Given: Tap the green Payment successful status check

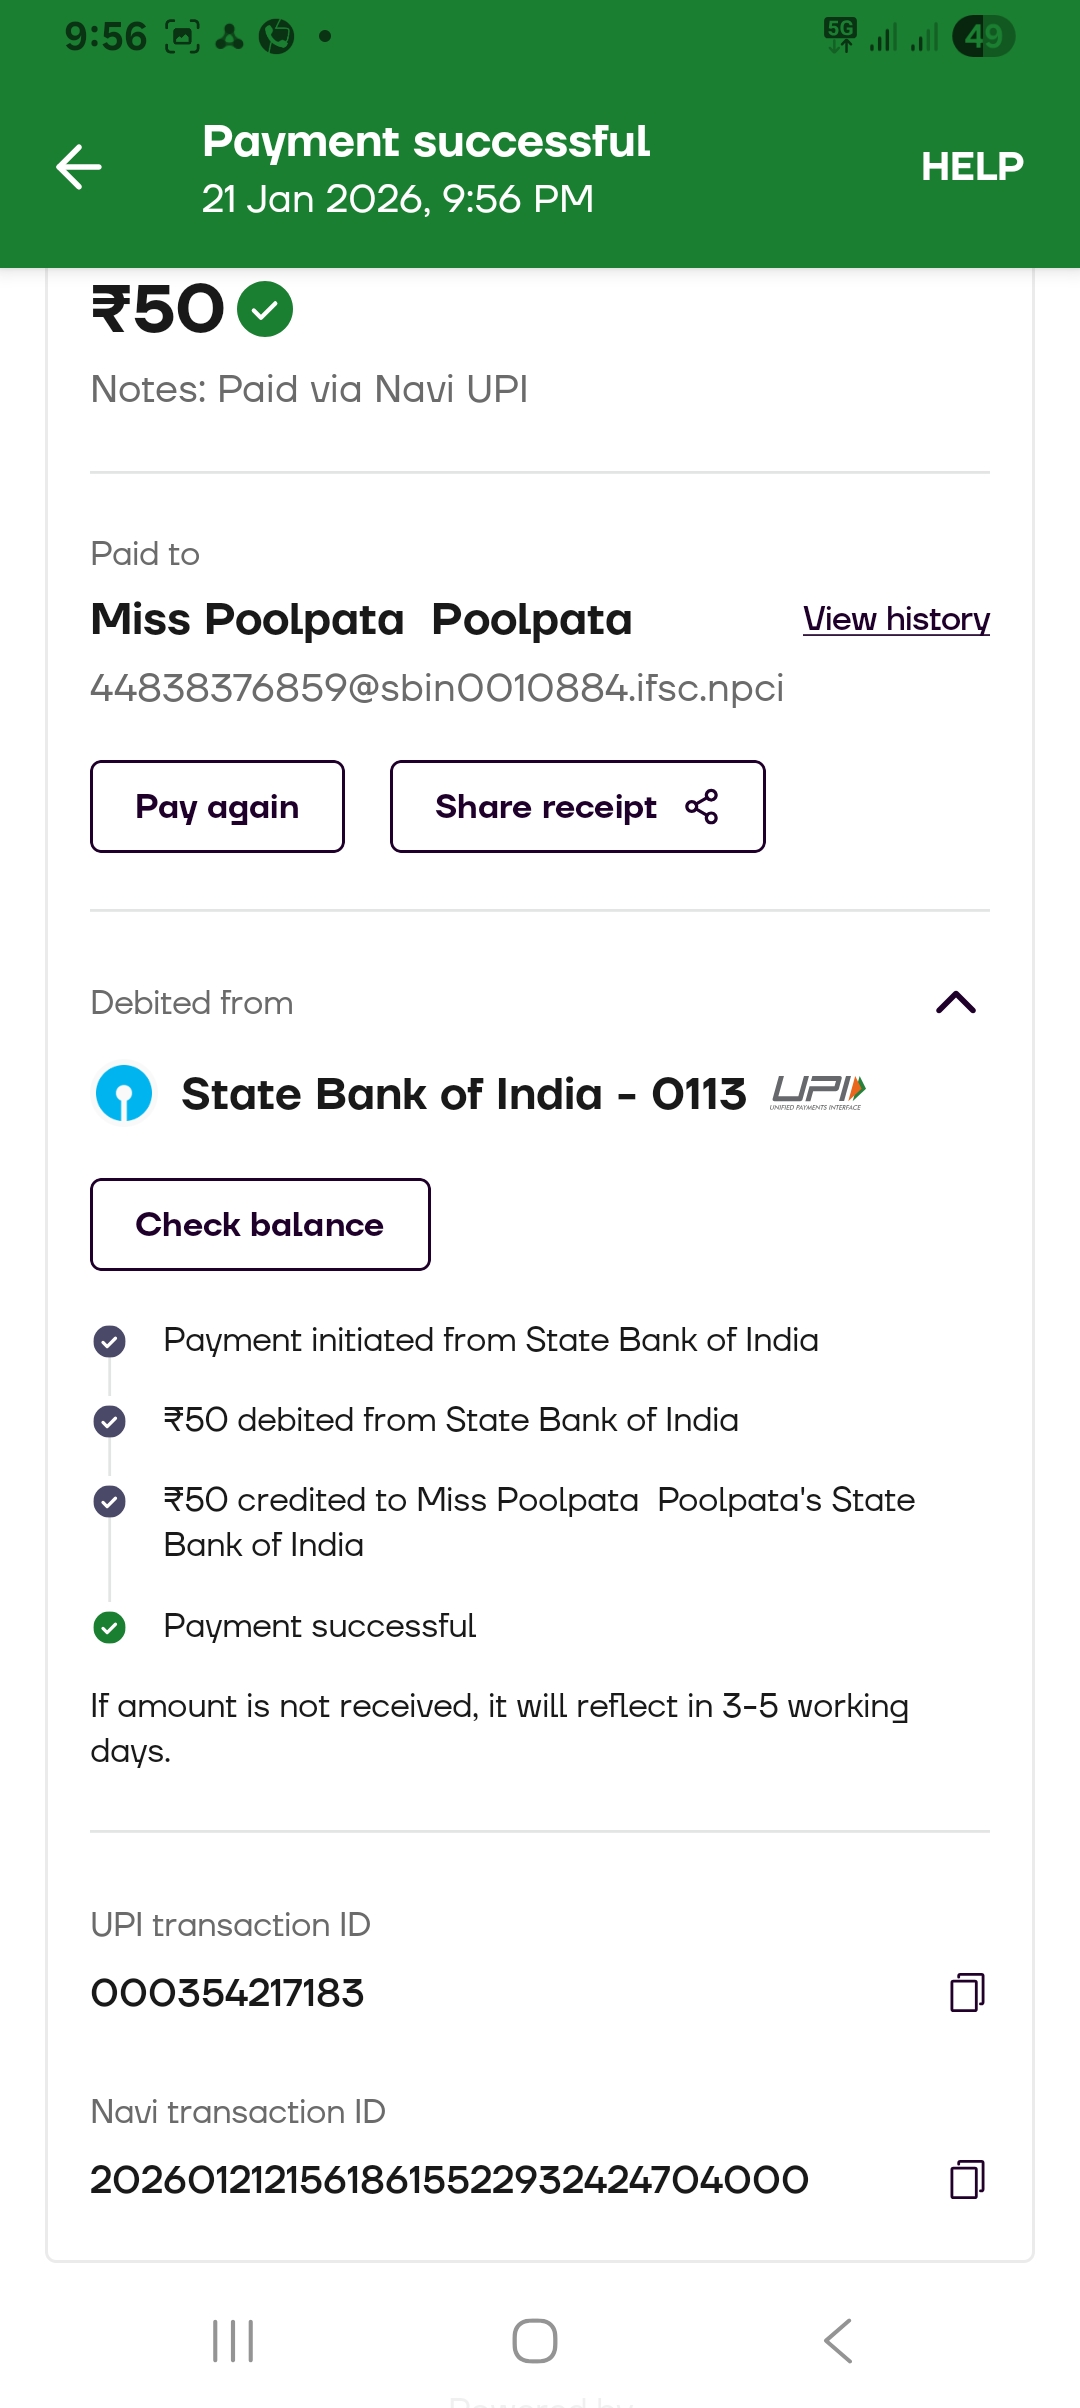Looking at the screenshot, I should (x=109, y=1627).
